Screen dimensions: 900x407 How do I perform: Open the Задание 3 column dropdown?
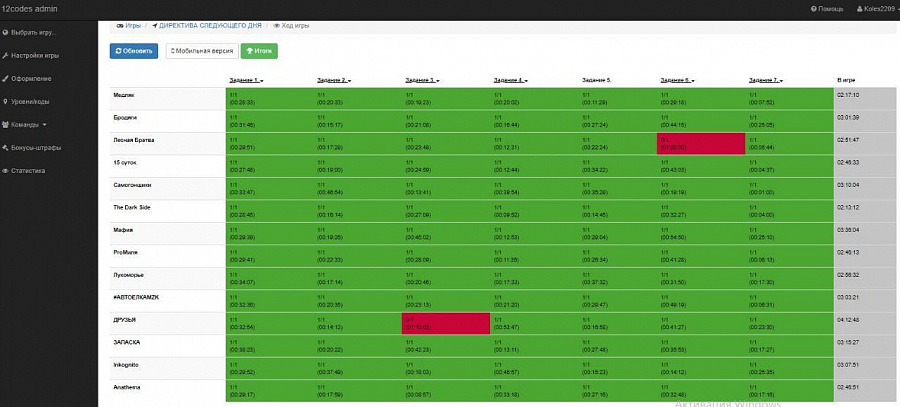tap(422, 81)
